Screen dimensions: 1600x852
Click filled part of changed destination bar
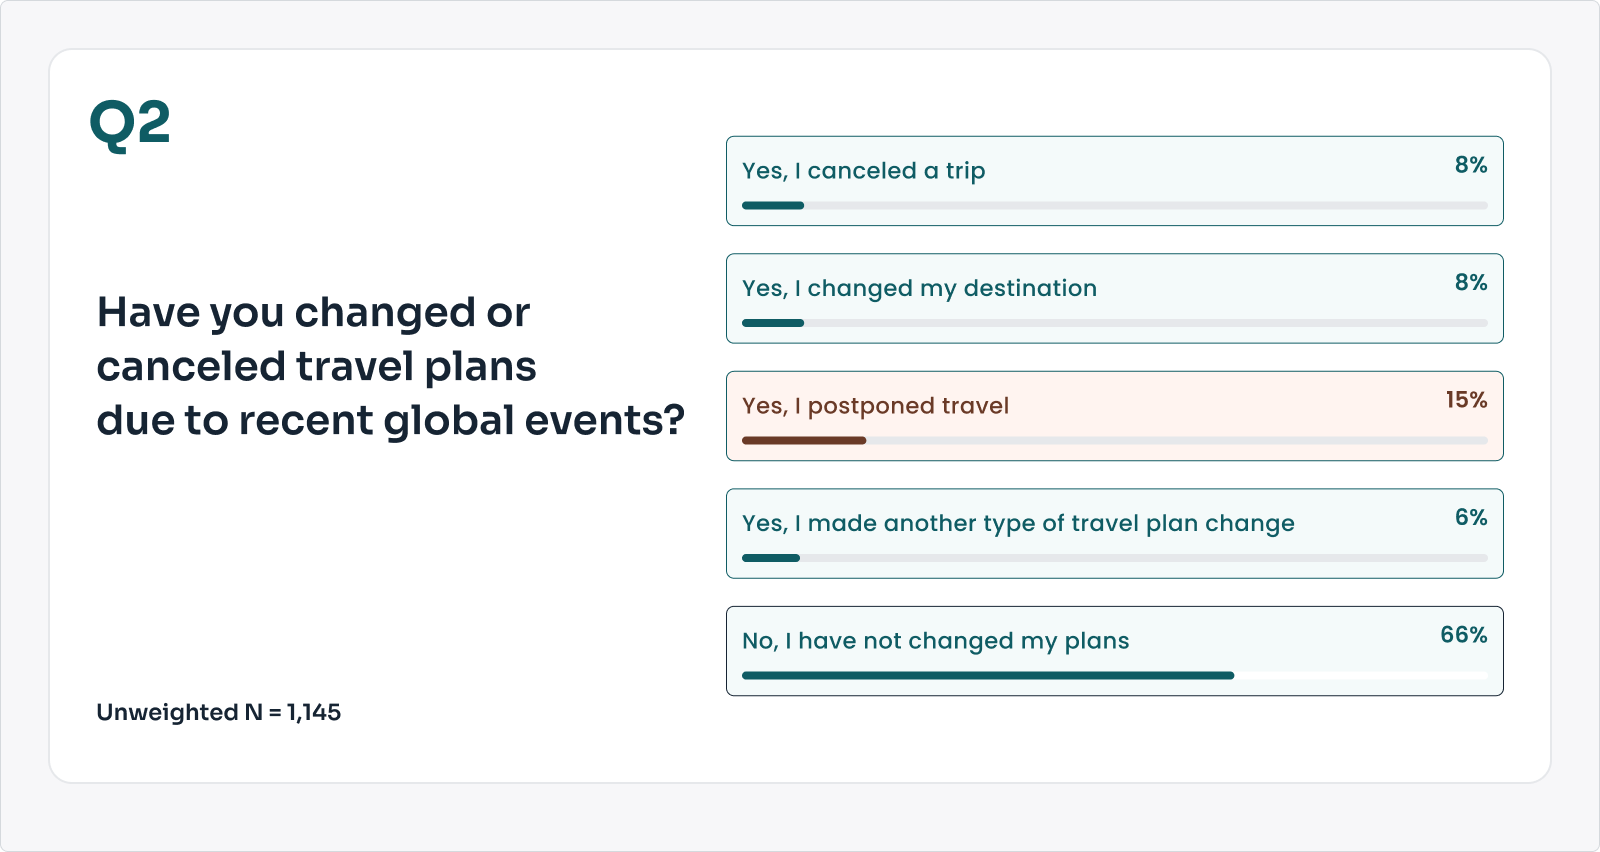coord(773,323)
